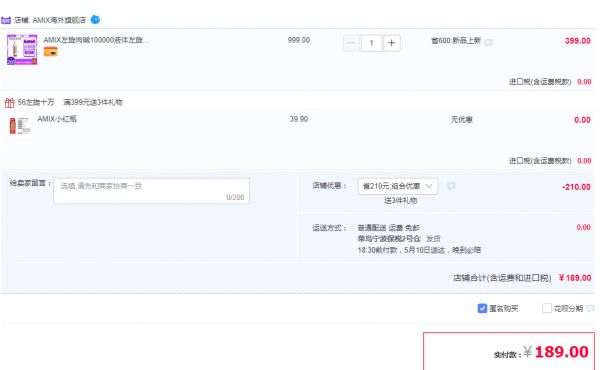Click the large 189.00 payable amount
Image resolution: width=600 pixels, height=370 pixels.
click(561, 352)
